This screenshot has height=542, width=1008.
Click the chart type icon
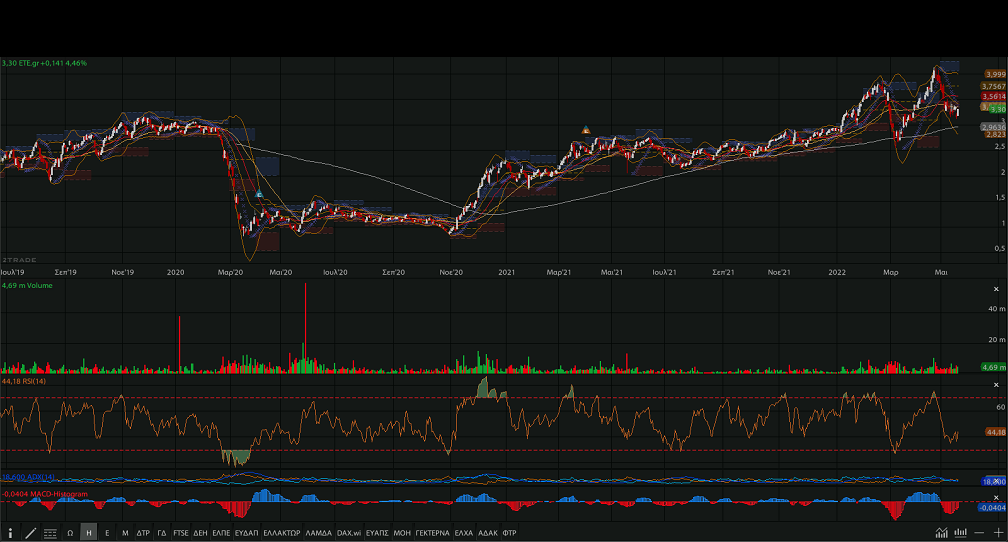point(941,533)
